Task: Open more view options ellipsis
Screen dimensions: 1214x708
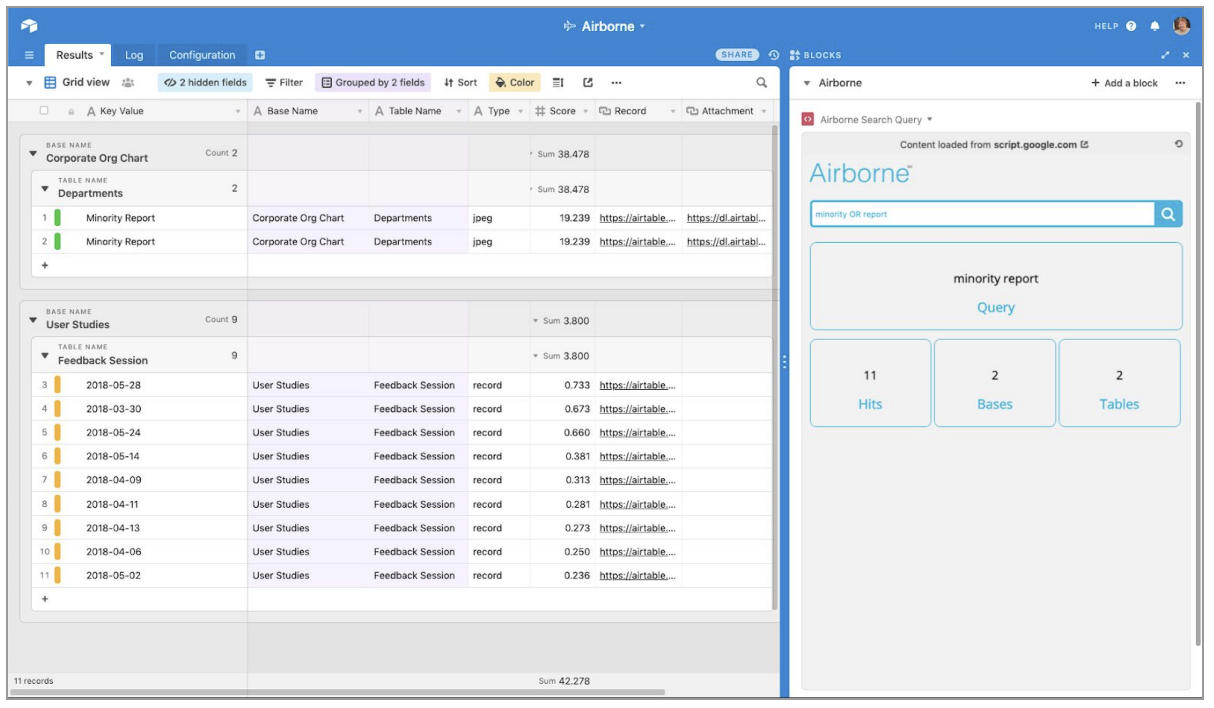Action: point(616,83)
